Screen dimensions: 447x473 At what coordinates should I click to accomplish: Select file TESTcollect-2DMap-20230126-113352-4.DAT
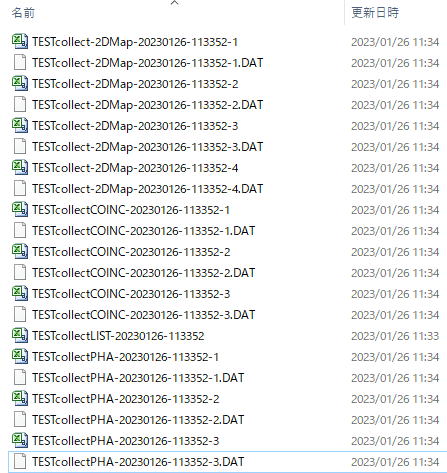click(147, 189)
